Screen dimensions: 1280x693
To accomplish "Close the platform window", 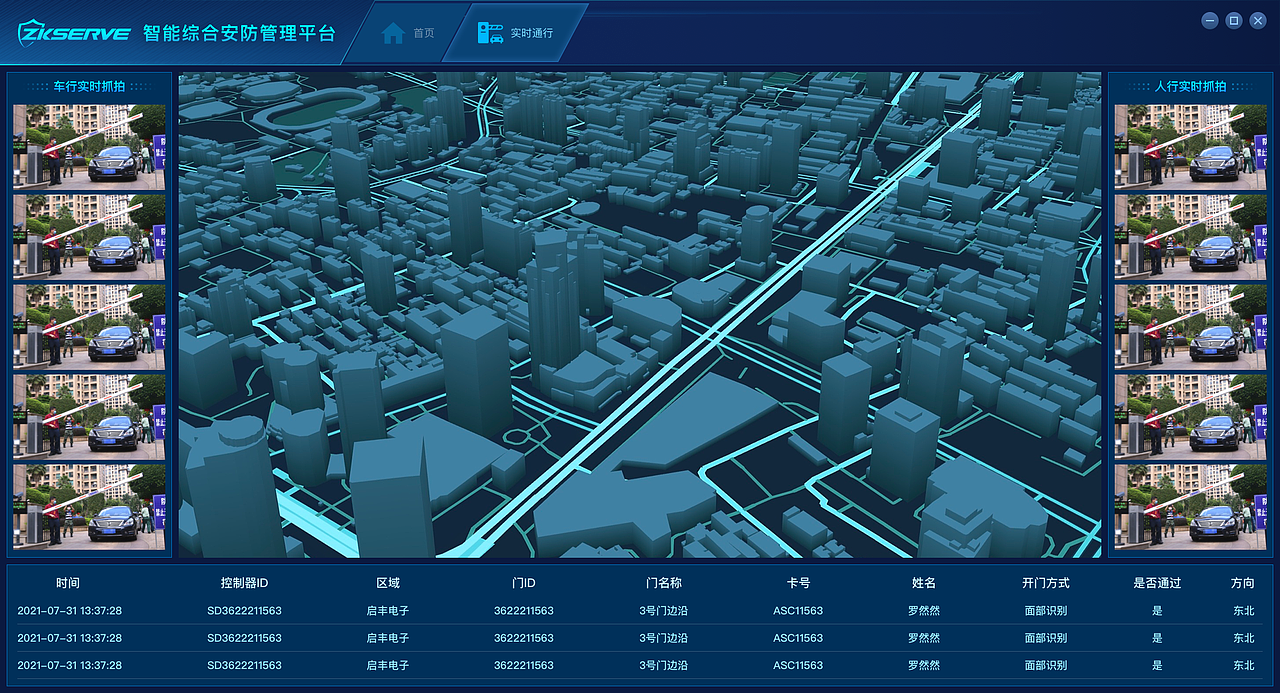I will 1258,20.
